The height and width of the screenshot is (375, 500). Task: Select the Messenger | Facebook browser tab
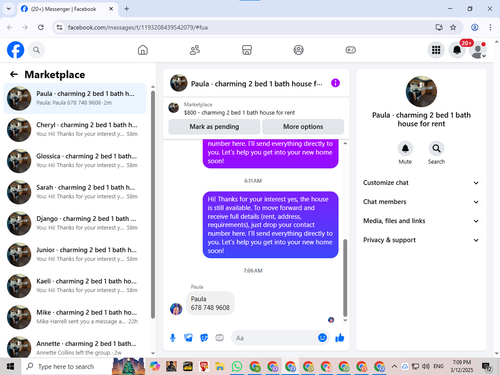67,9
